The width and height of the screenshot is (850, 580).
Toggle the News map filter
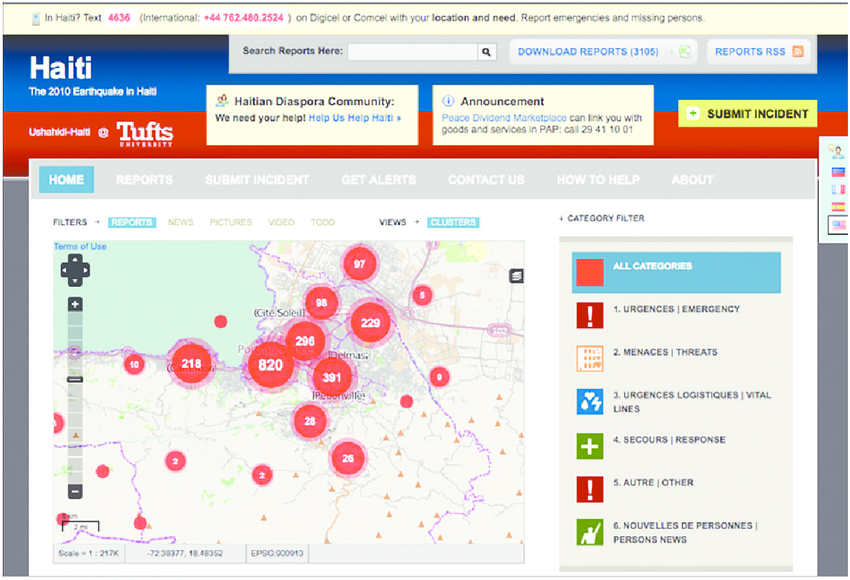point(181,222)
